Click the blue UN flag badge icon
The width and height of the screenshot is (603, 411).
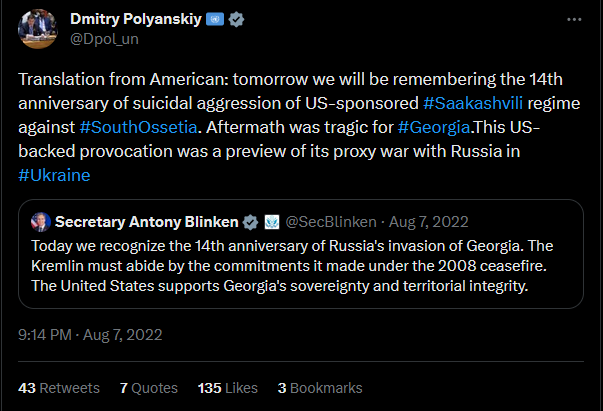coord(215,21)
